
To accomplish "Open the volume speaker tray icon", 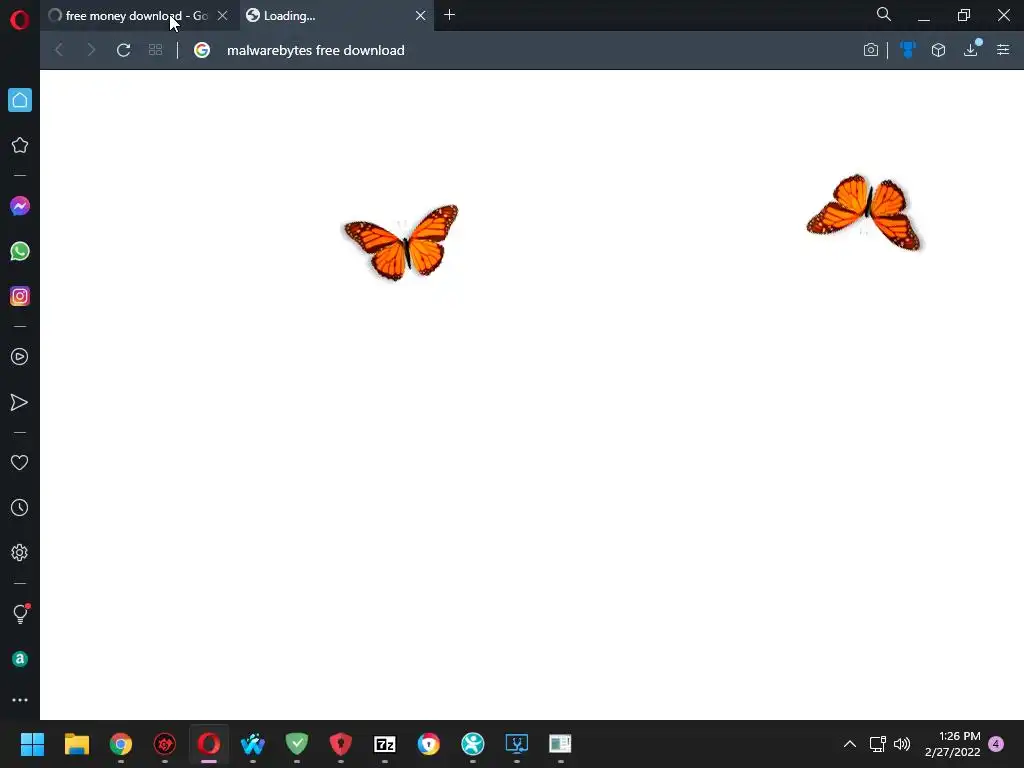I will [x=902, y=744].
